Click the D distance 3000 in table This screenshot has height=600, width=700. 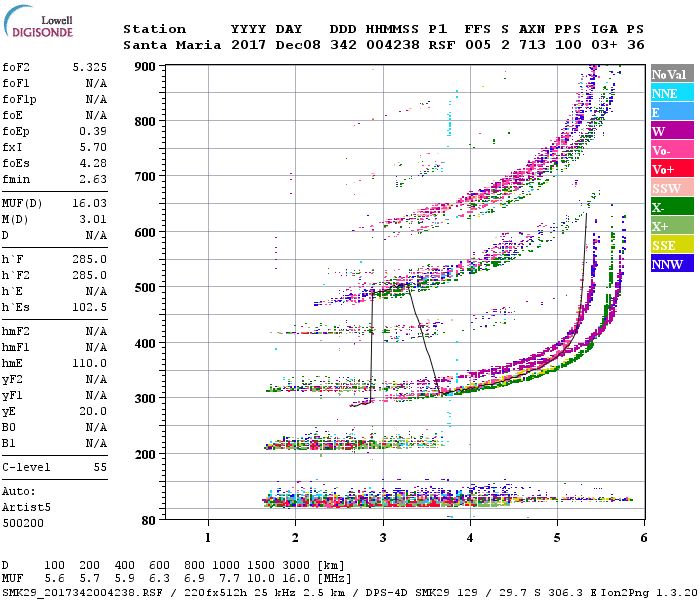coord(296,565)
